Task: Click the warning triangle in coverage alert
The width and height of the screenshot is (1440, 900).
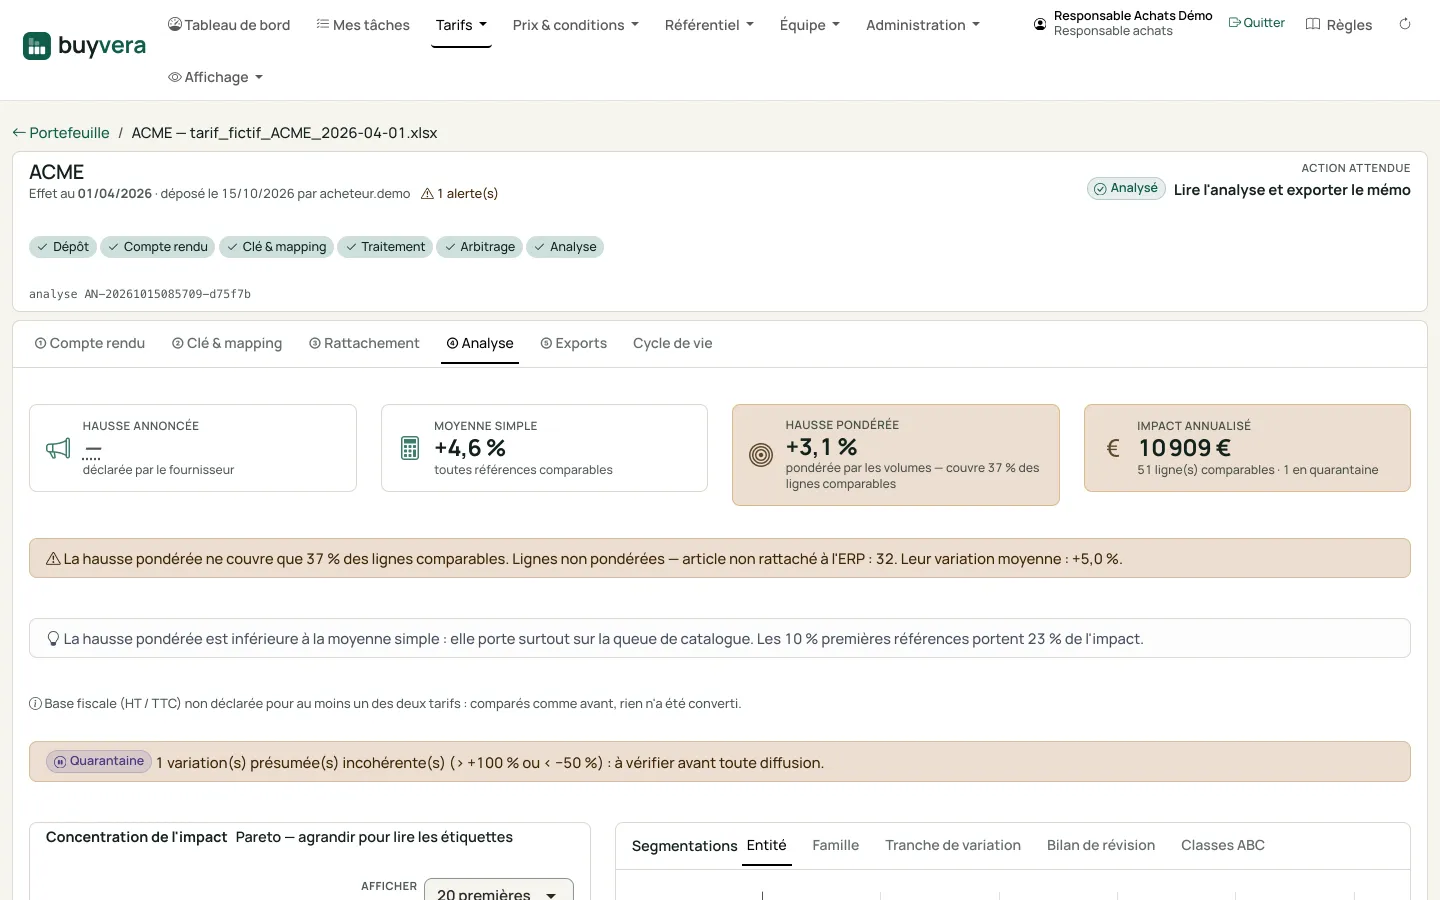Action: 54,559
